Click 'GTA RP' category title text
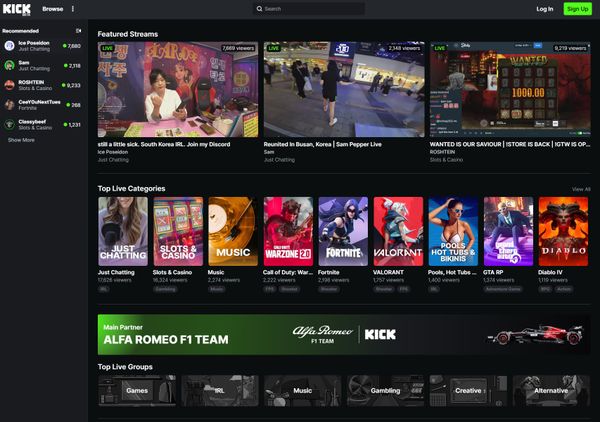600x422 pixels. 493,272
